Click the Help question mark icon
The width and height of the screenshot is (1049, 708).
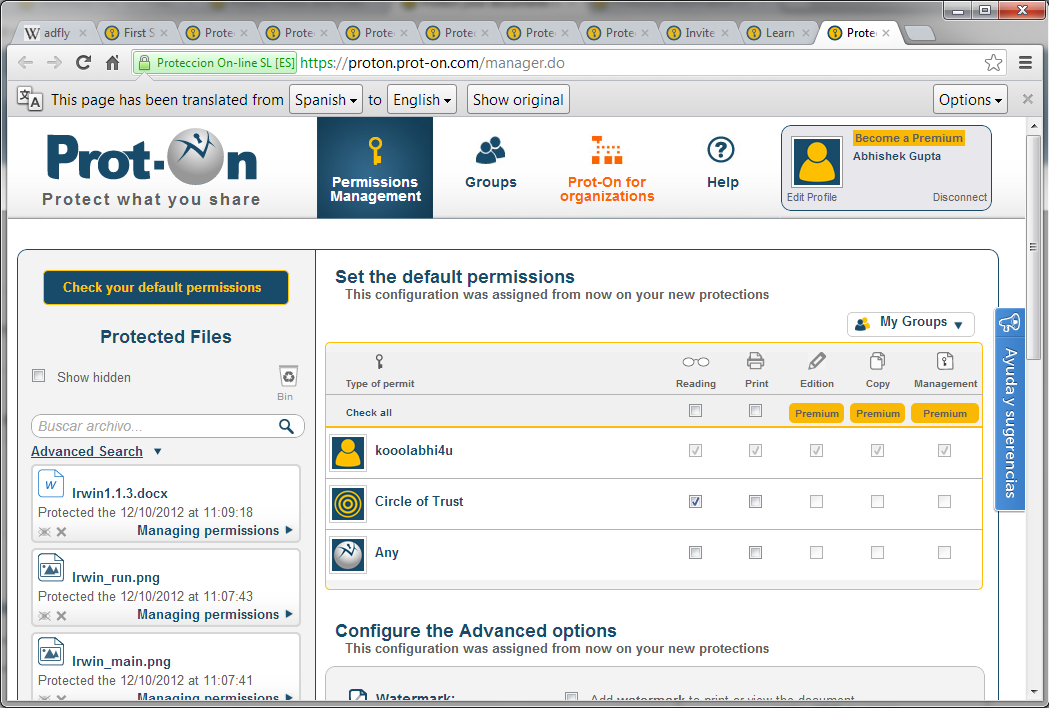coord(721,151)
